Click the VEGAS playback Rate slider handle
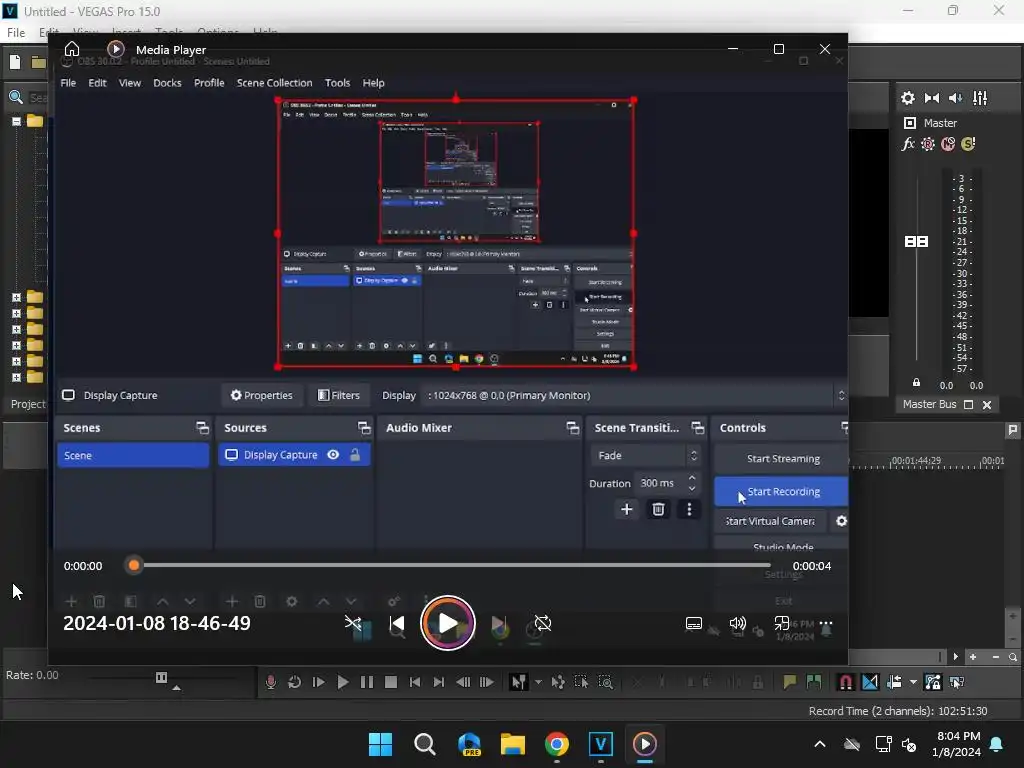Viewport: 1024px width, 768px height. [161, 677]
